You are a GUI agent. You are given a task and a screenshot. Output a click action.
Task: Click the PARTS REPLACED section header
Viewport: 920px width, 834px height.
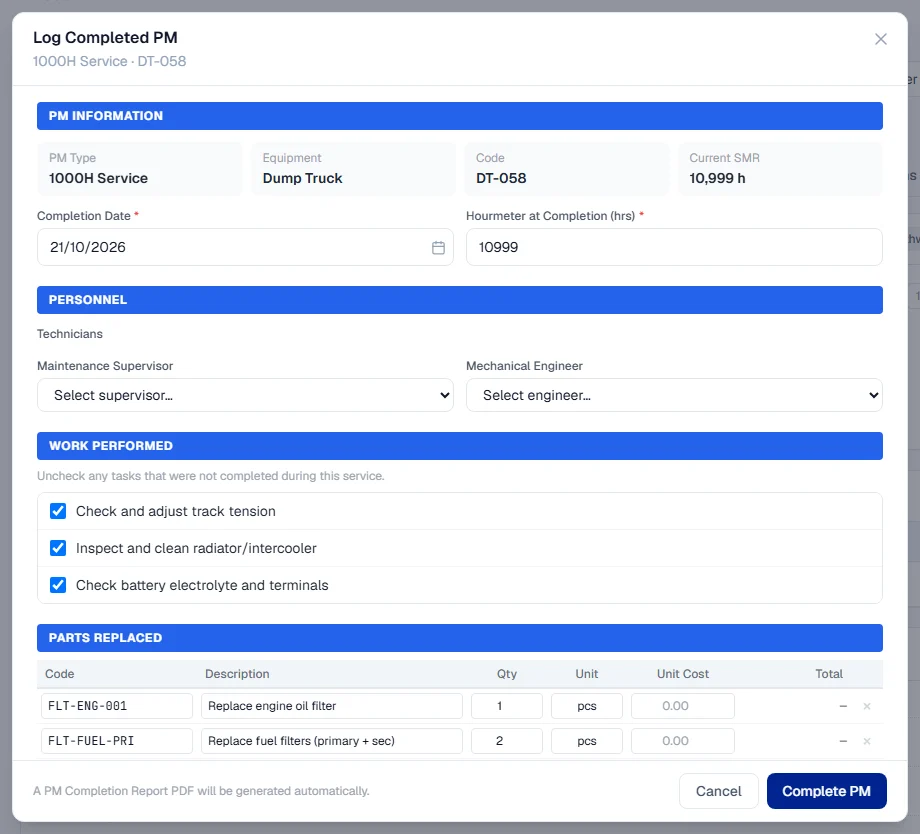point(460,638)
